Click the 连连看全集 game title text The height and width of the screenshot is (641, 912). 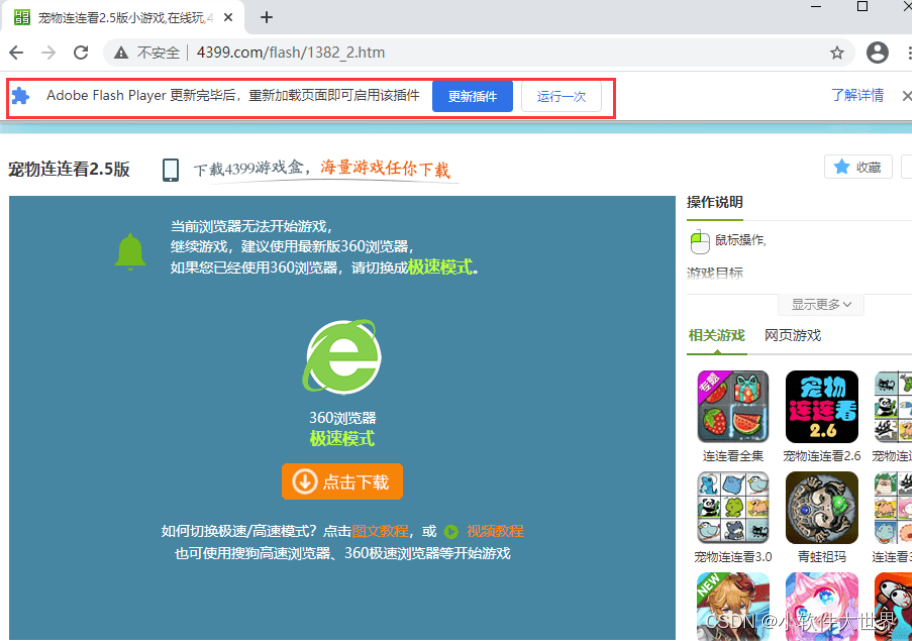click(x=733, y=456)
